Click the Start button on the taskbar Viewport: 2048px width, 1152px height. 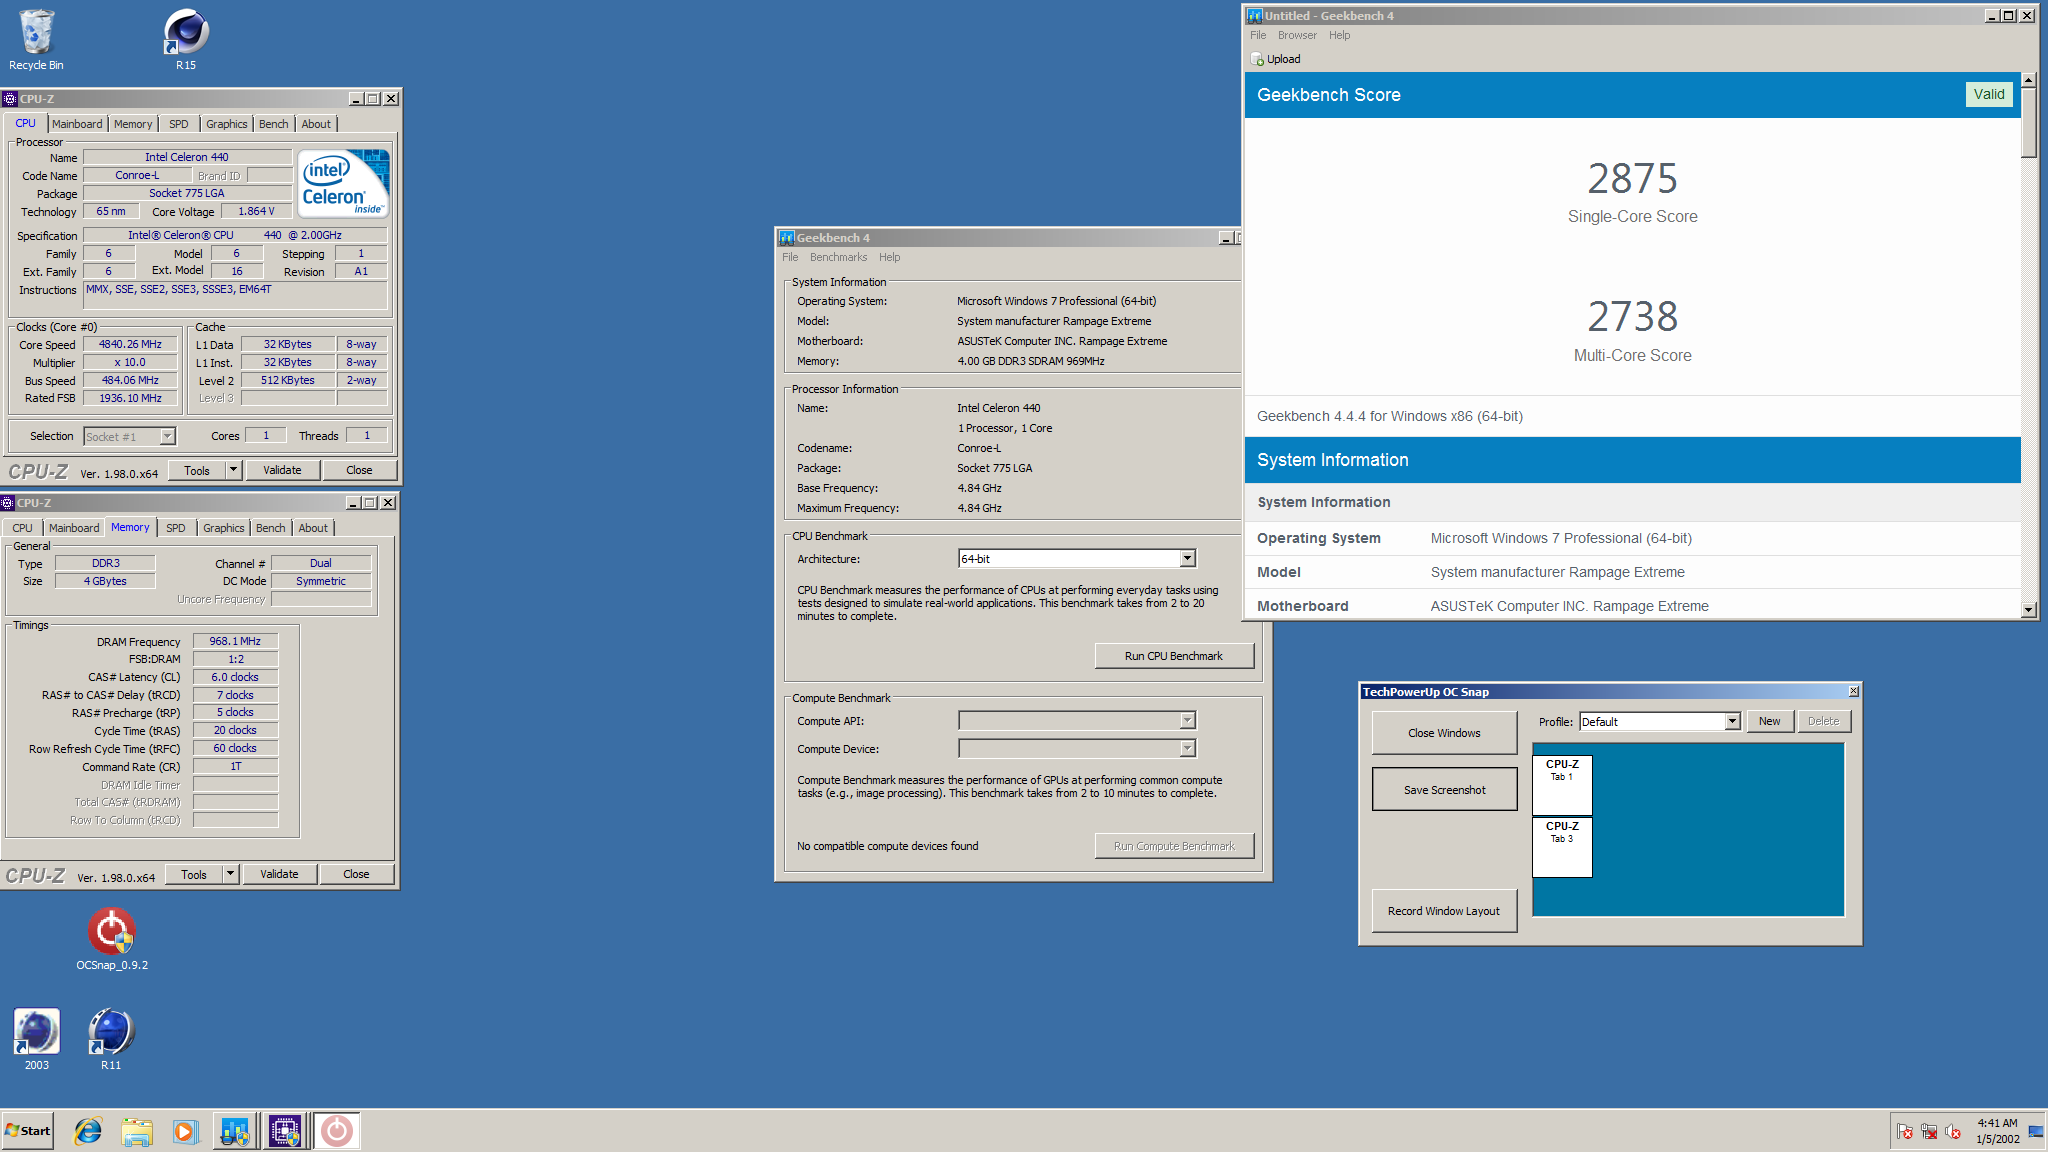click(28, 1131)
